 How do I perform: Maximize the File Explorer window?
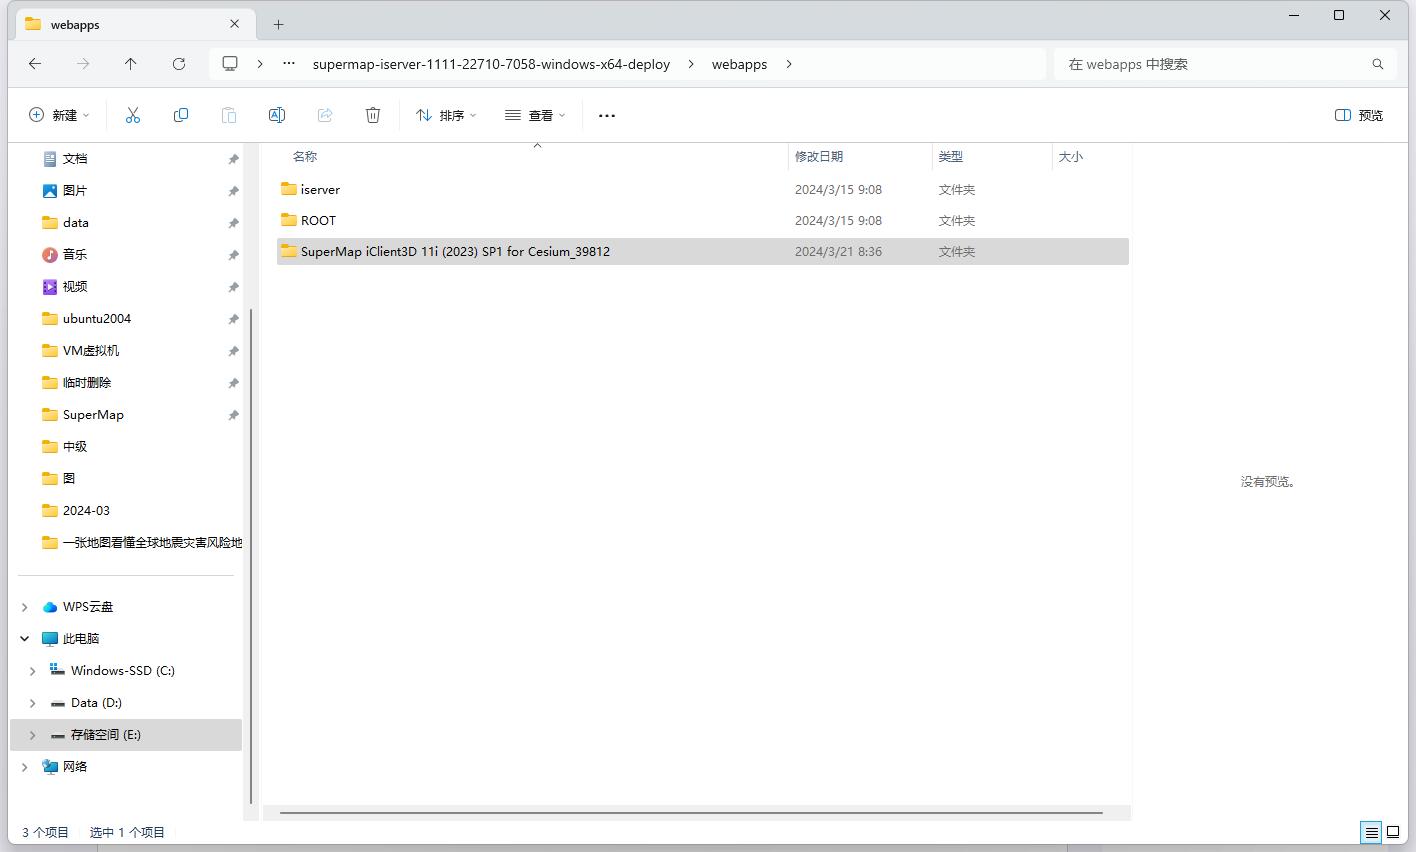[1339, 15]
